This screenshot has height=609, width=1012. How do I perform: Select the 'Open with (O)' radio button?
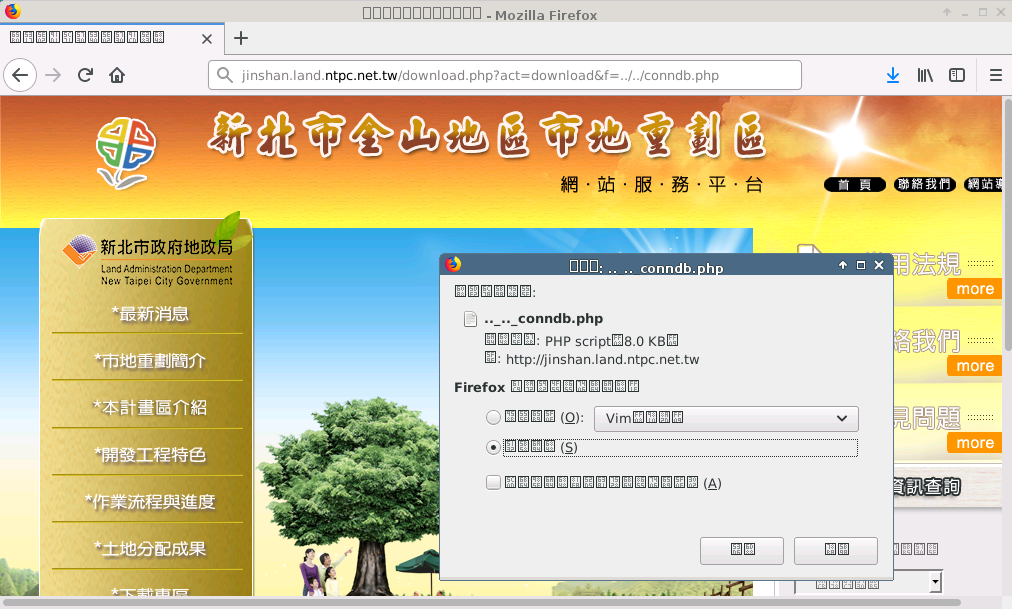pos(493,417)
